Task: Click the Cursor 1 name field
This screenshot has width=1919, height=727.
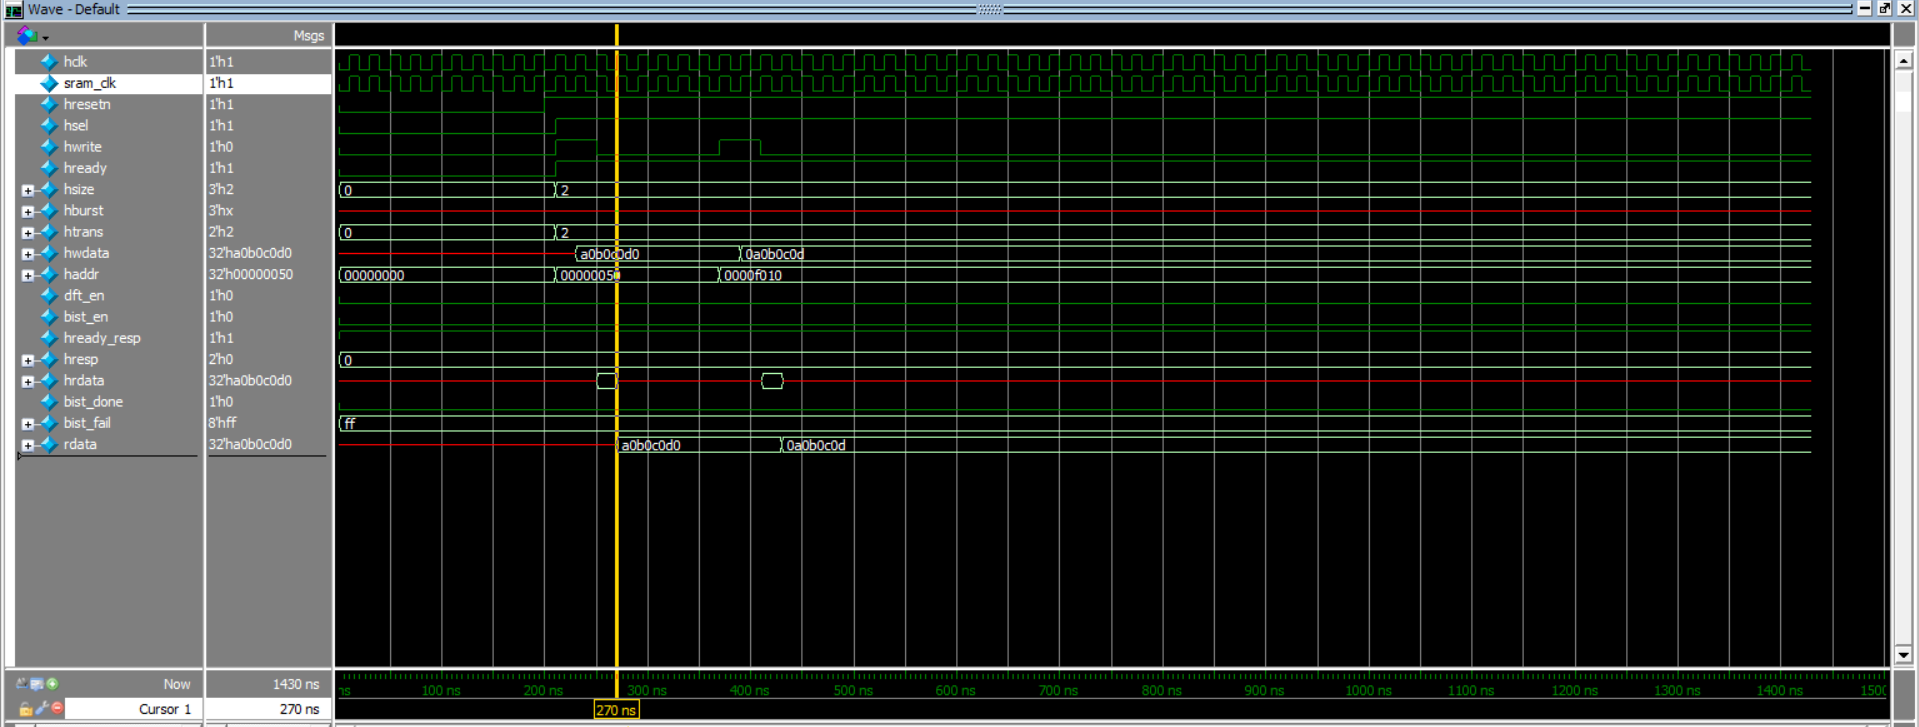Action: [x=133, y=709]
